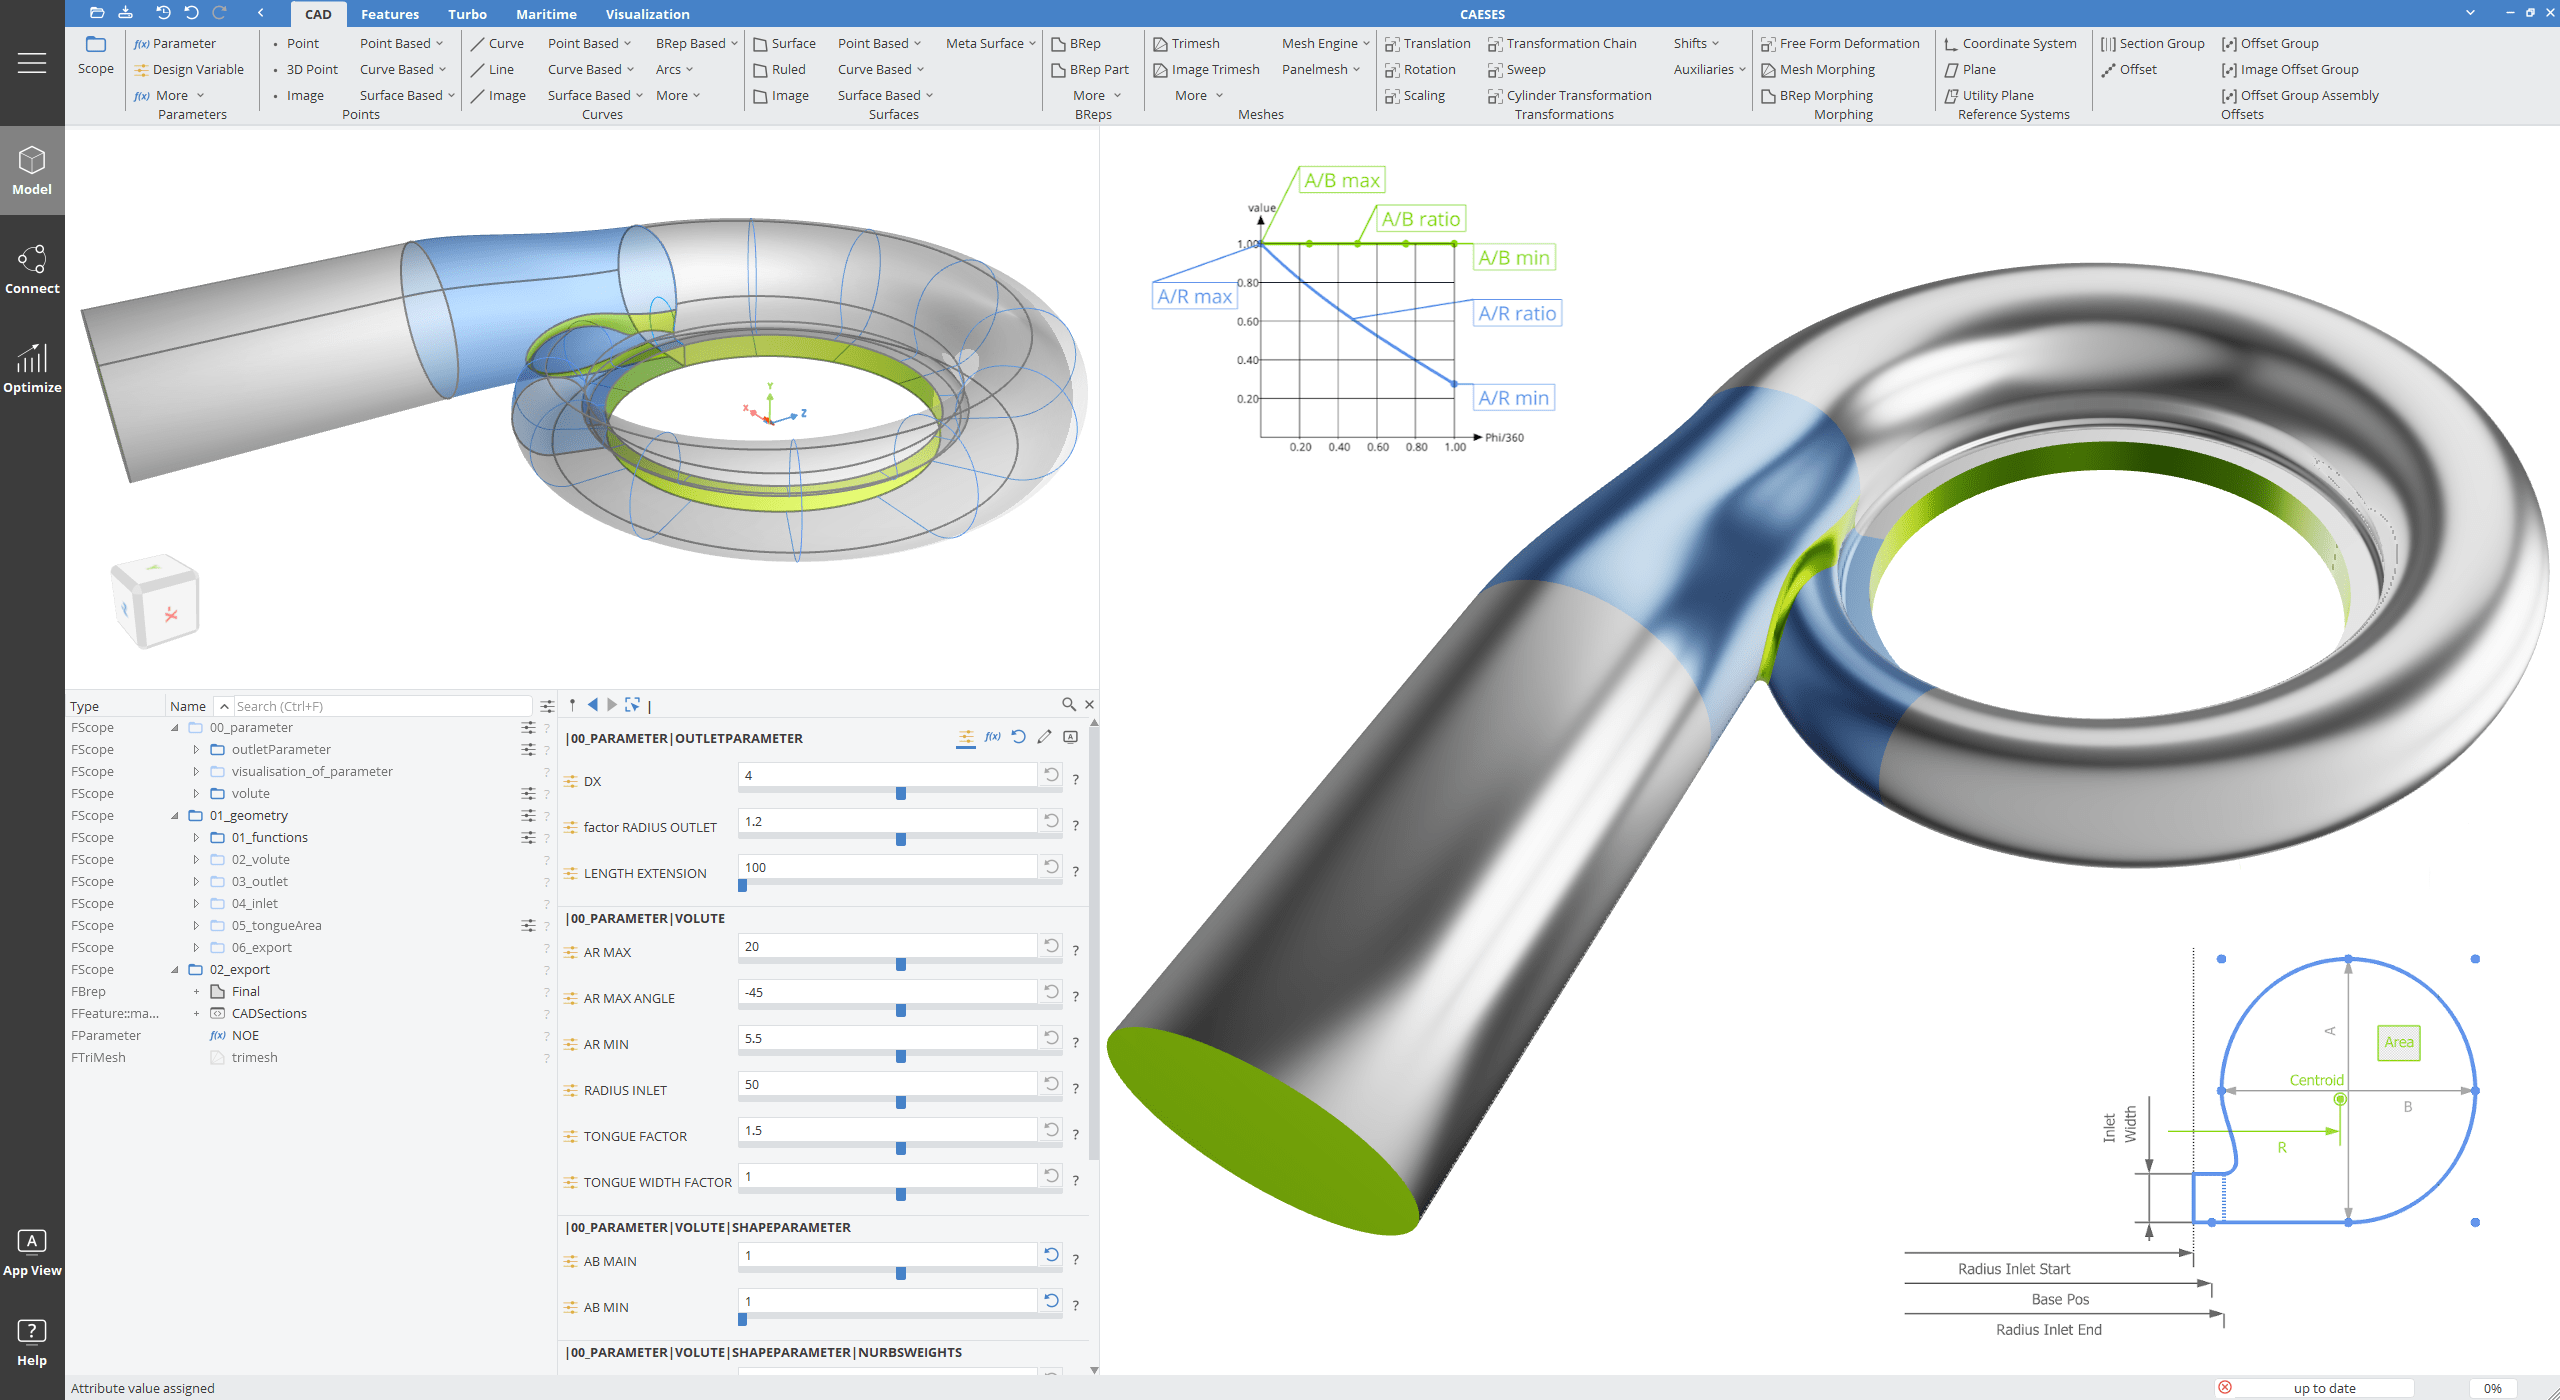Create a Sweep

(1523, 69)
